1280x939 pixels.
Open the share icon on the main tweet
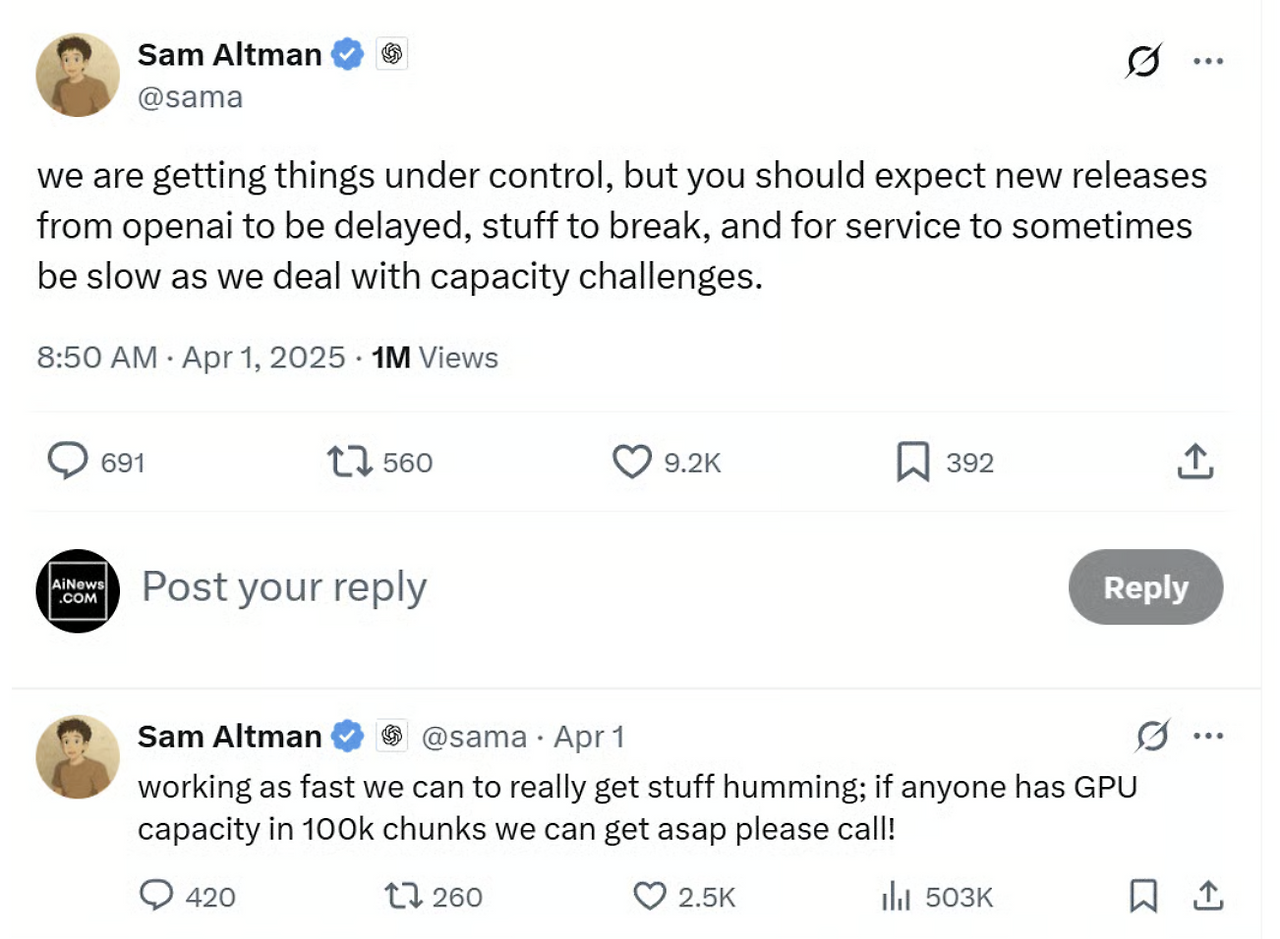click(x=1194, y=461)
